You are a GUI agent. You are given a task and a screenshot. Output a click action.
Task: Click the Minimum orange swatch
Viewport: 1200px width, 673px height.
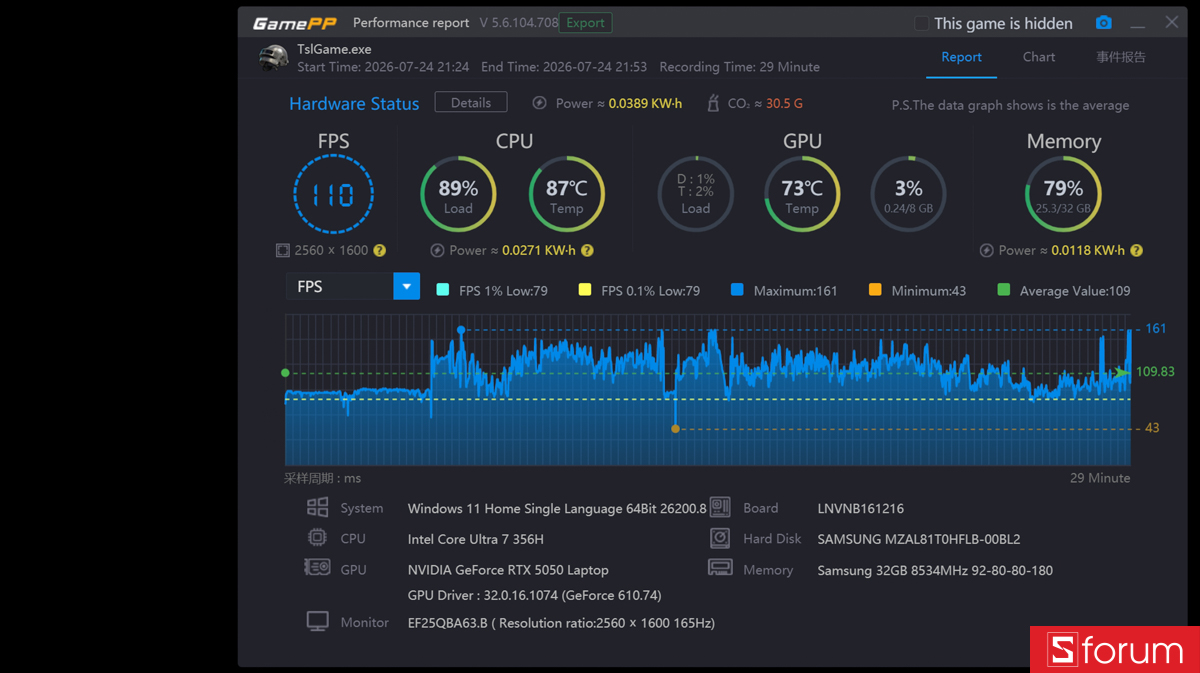coord(875,290)
